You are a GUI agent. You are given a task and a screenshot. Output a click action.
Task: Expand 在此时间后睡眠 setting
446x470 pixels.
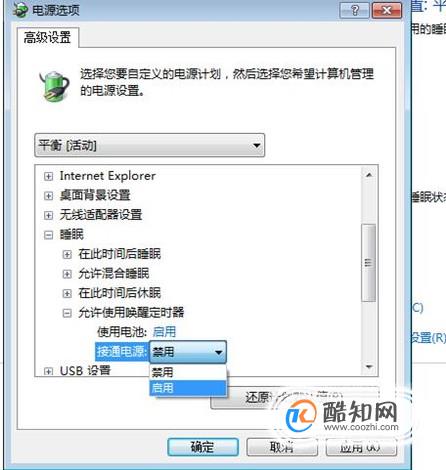click(x=67, y=255)
